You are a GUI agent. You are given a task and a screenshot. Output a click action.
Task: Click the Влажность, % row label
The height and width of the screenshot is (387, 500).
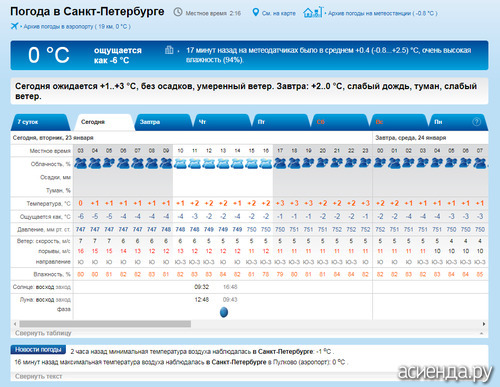52,274
